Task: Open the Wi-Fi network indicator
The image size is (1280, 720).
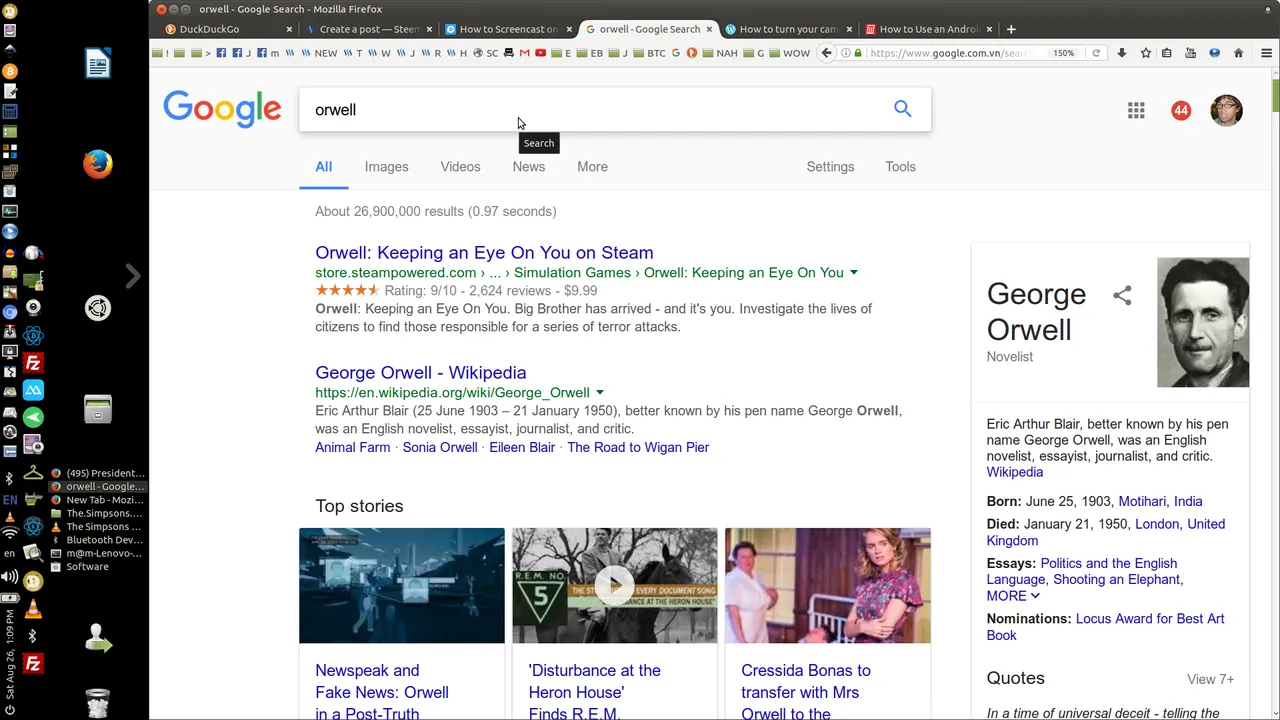Action: tap(10, 534)
